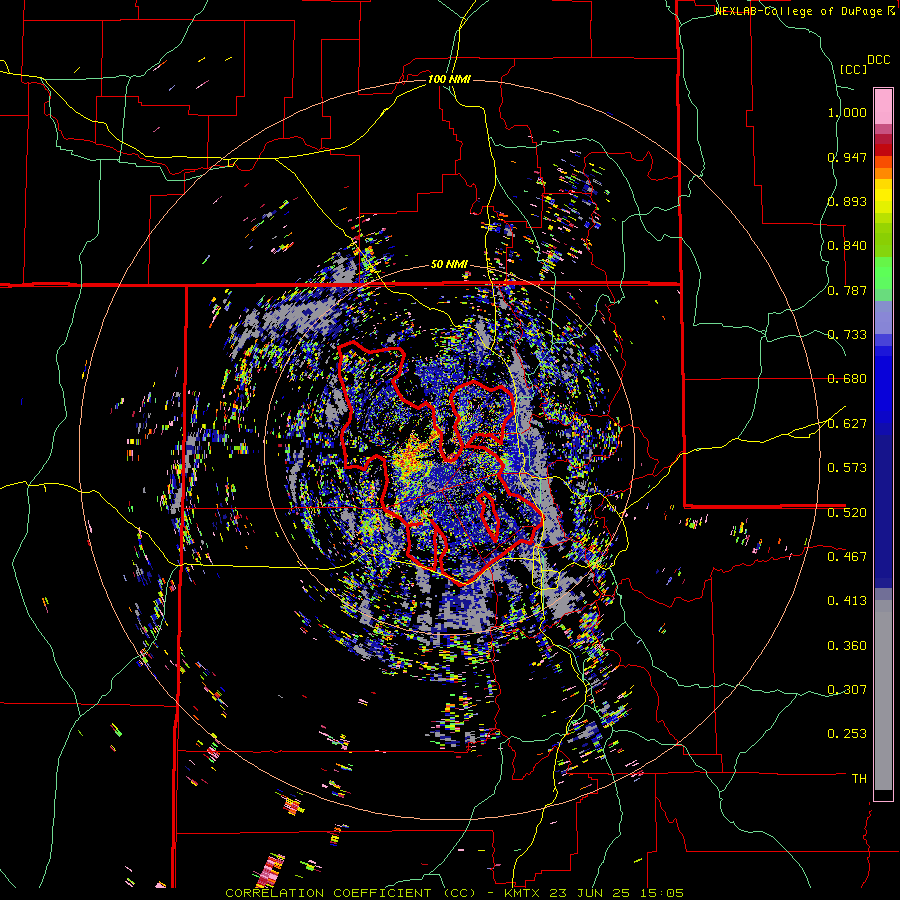Viewport: 900px width, 900px height.
Task: Click the 0.627 scale value
Action: 847,424
